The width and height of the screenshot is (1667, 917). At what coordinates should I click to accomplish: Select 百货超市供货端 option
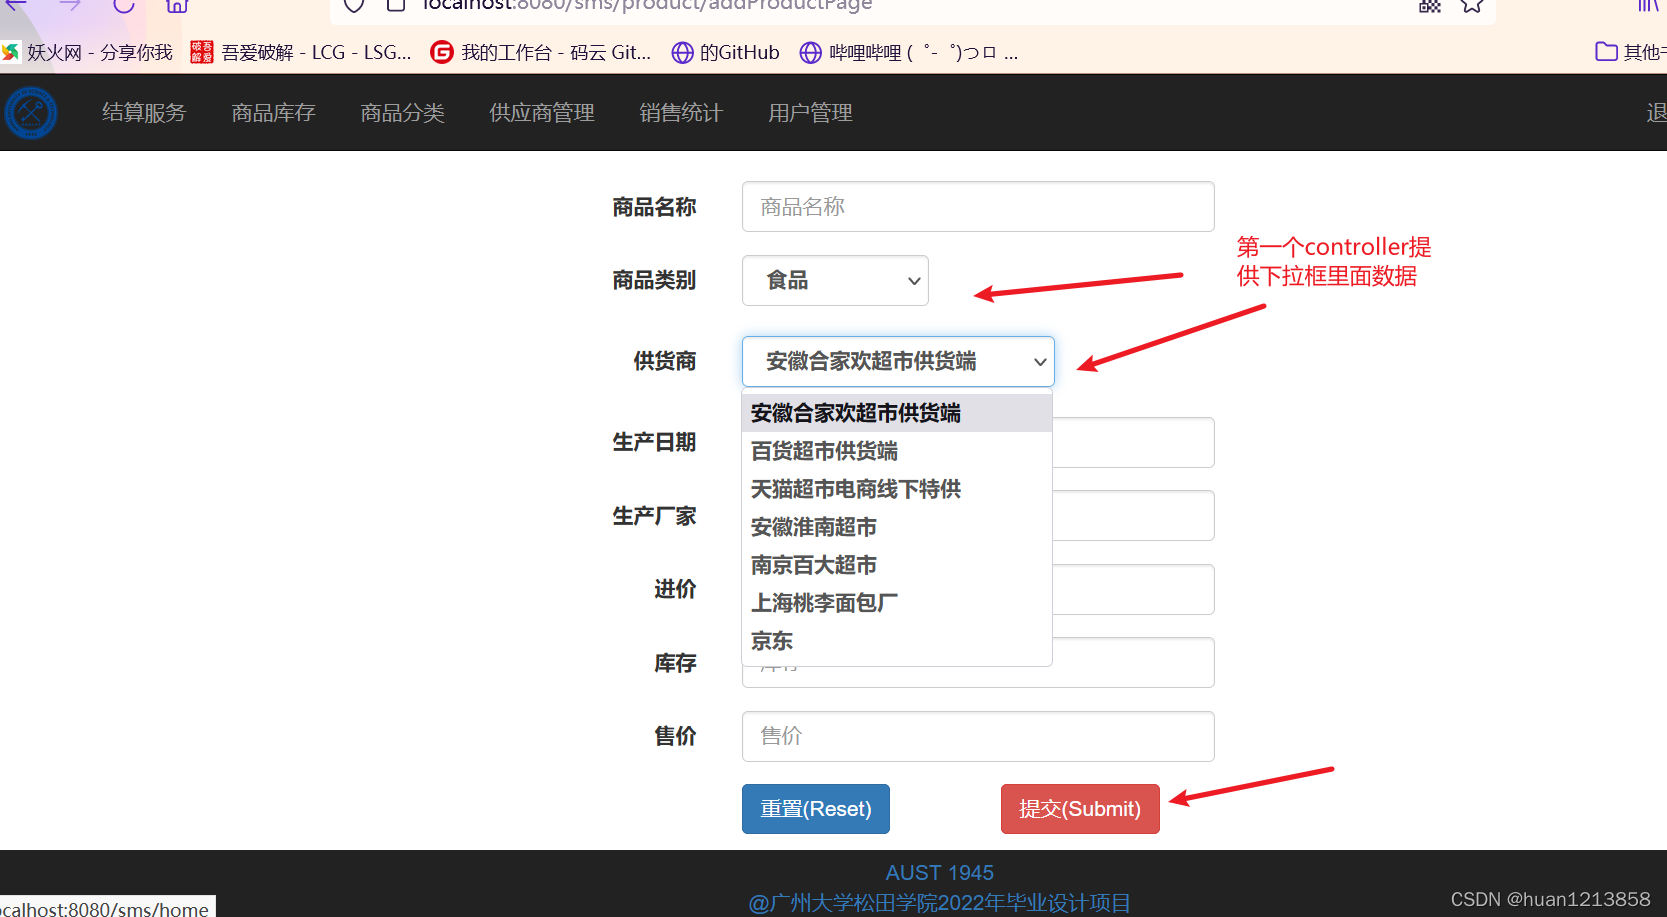click(x=897, y=451)
